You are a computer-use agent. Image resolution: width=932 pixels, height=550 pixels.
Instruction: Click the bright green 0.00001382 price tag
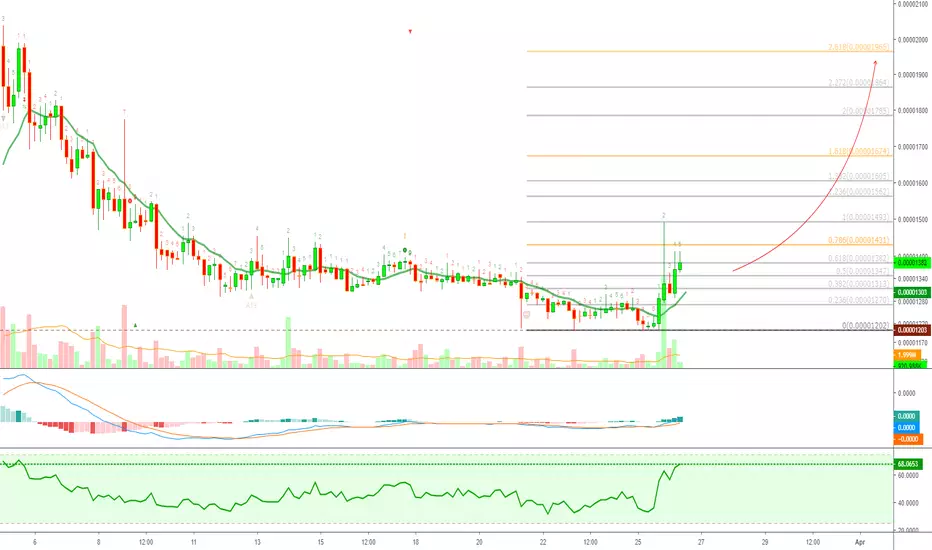click(x=912, y=263)
